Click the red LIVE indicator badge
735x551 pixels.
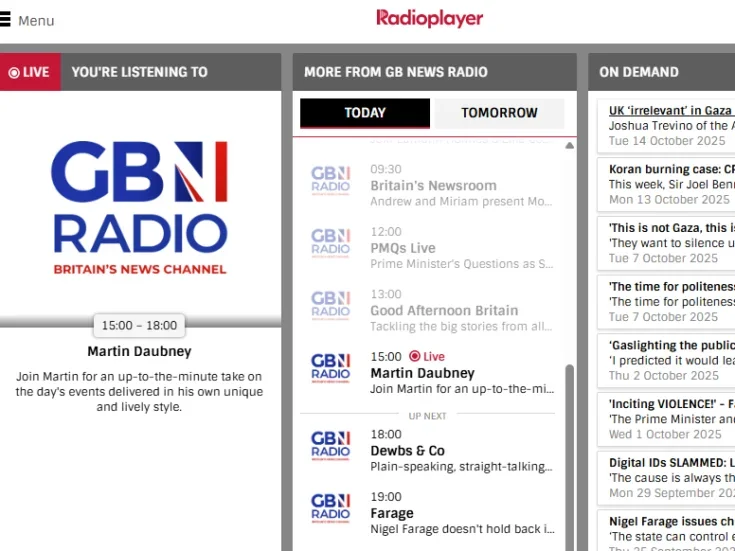pos(30,72)
